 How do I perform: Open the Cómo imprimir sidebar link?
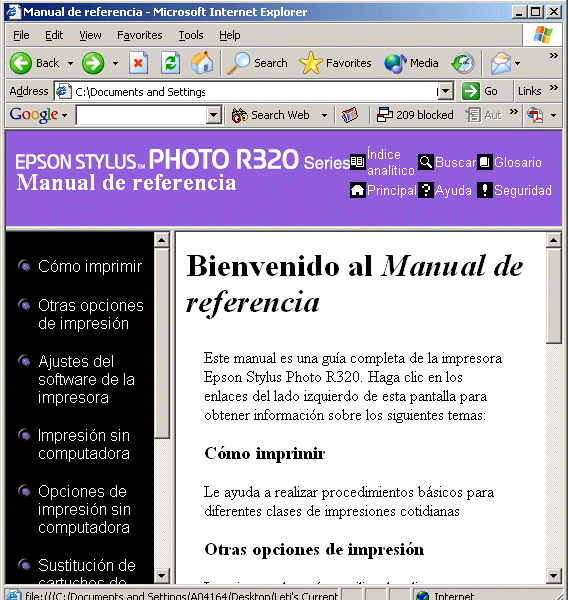pos(90,266)
